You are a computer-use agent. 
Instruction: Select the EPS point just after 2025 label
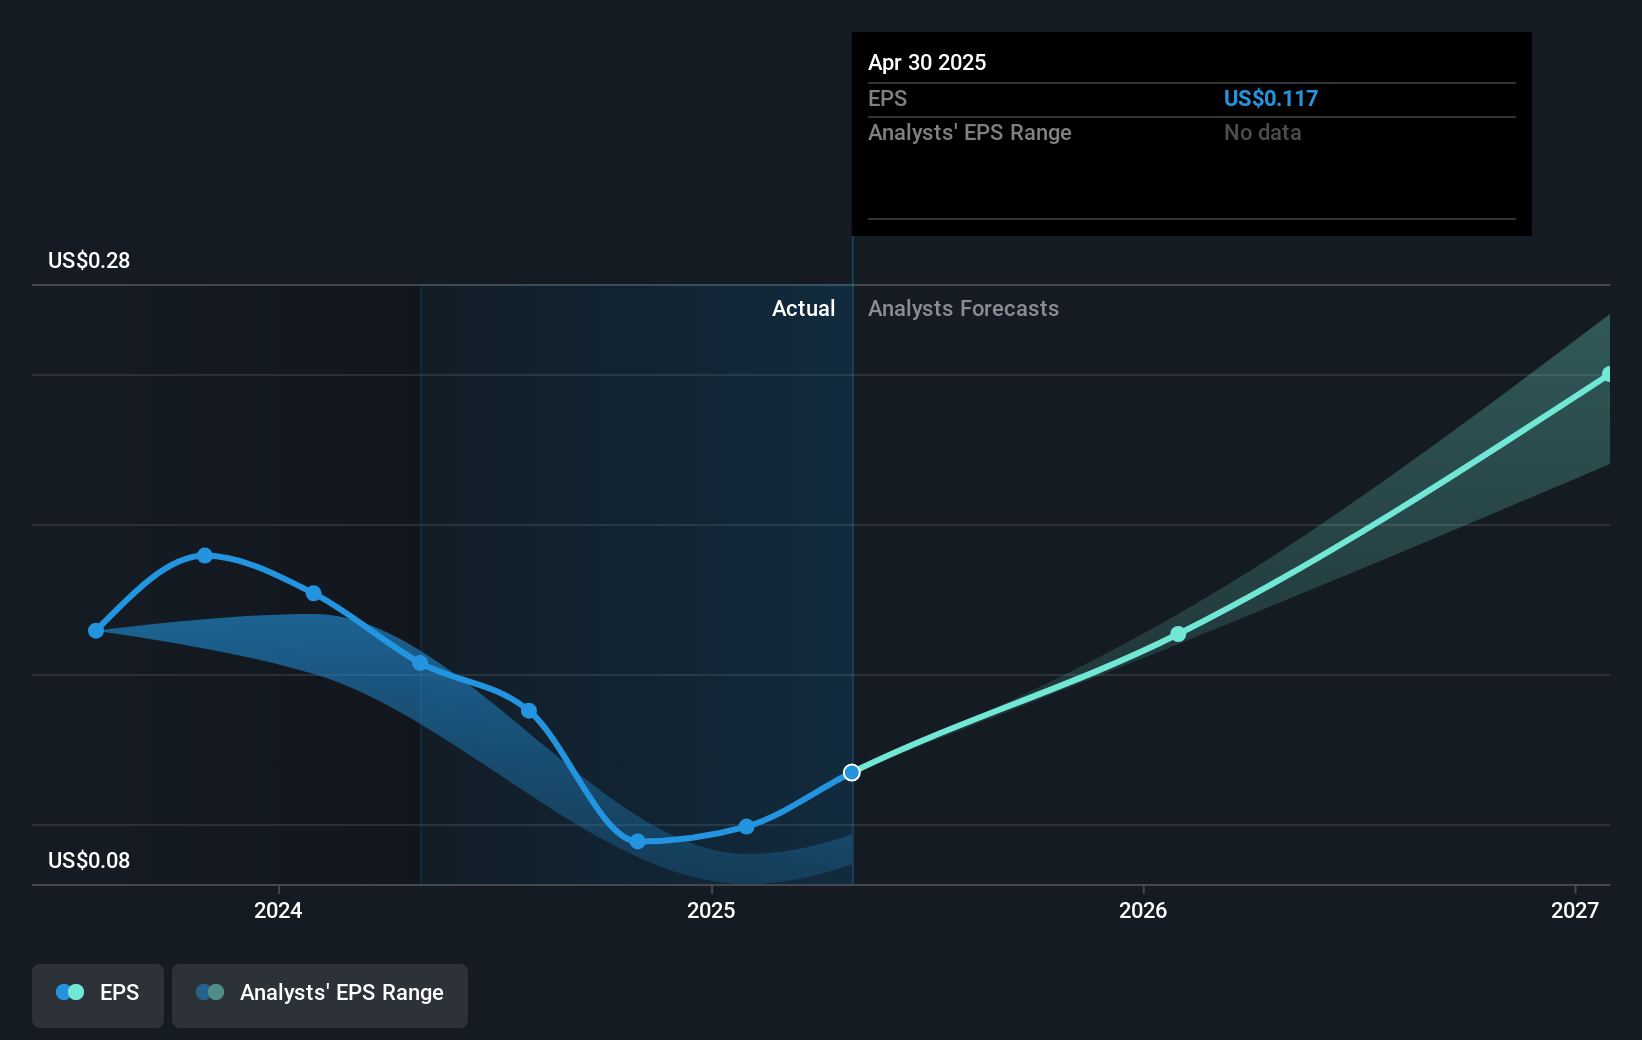pos(746,826)
